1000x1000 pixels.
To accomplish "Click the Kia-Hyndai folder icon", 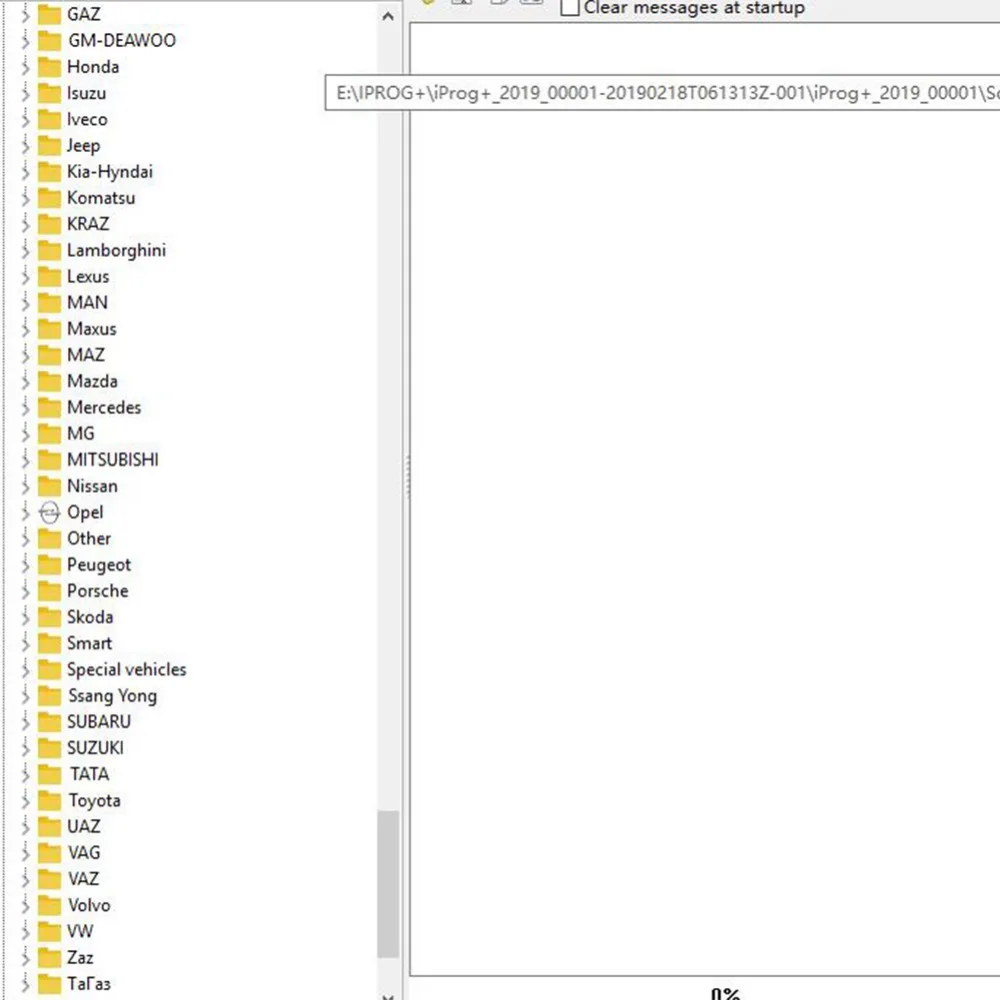I will coord(49,171).
